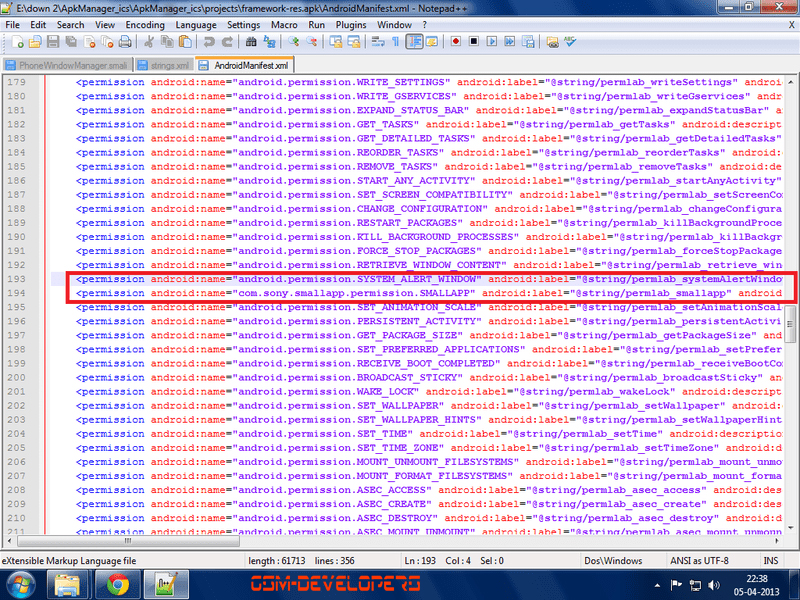Click the vertical scrollbar down arrow
This screenshot has height=600, width=800.
tap(790, 528)
